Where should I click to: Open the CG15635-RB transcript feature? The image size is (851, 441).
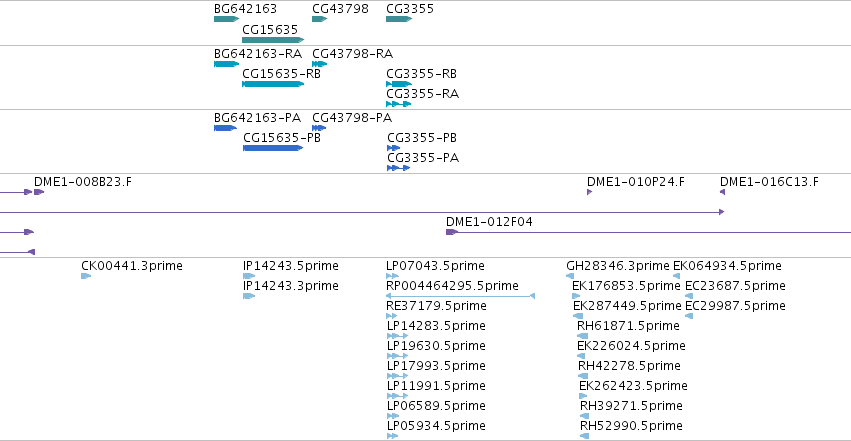pos(273,84)
